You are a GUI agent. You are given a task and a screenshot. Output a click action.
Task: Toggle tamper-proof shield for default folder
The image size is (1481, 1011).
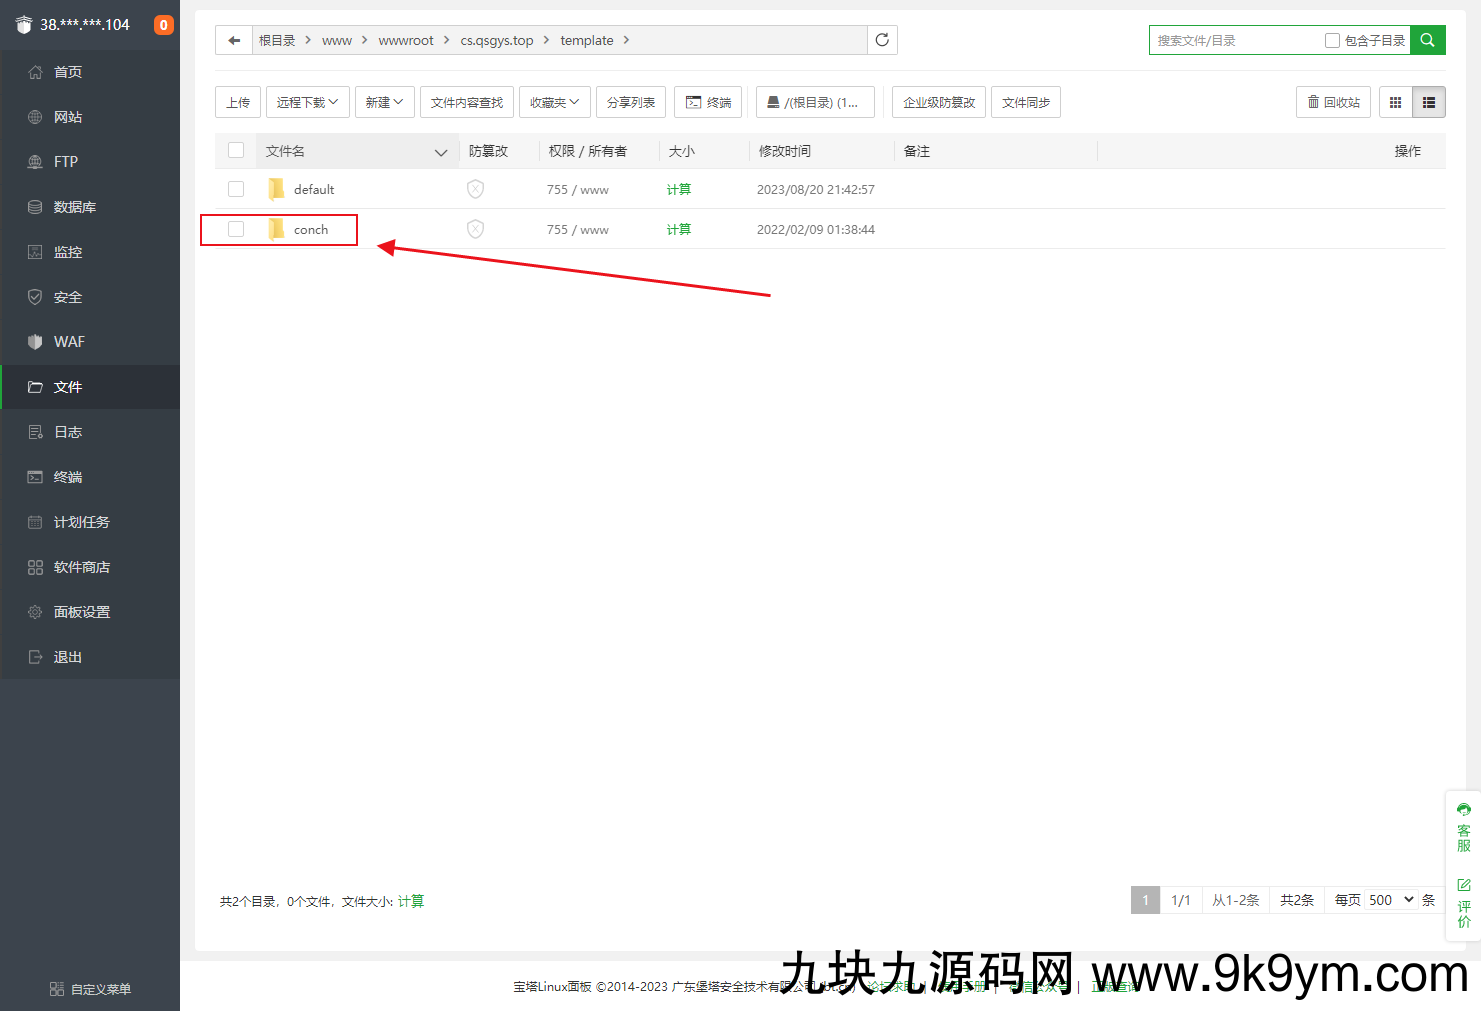click(475, 189)
